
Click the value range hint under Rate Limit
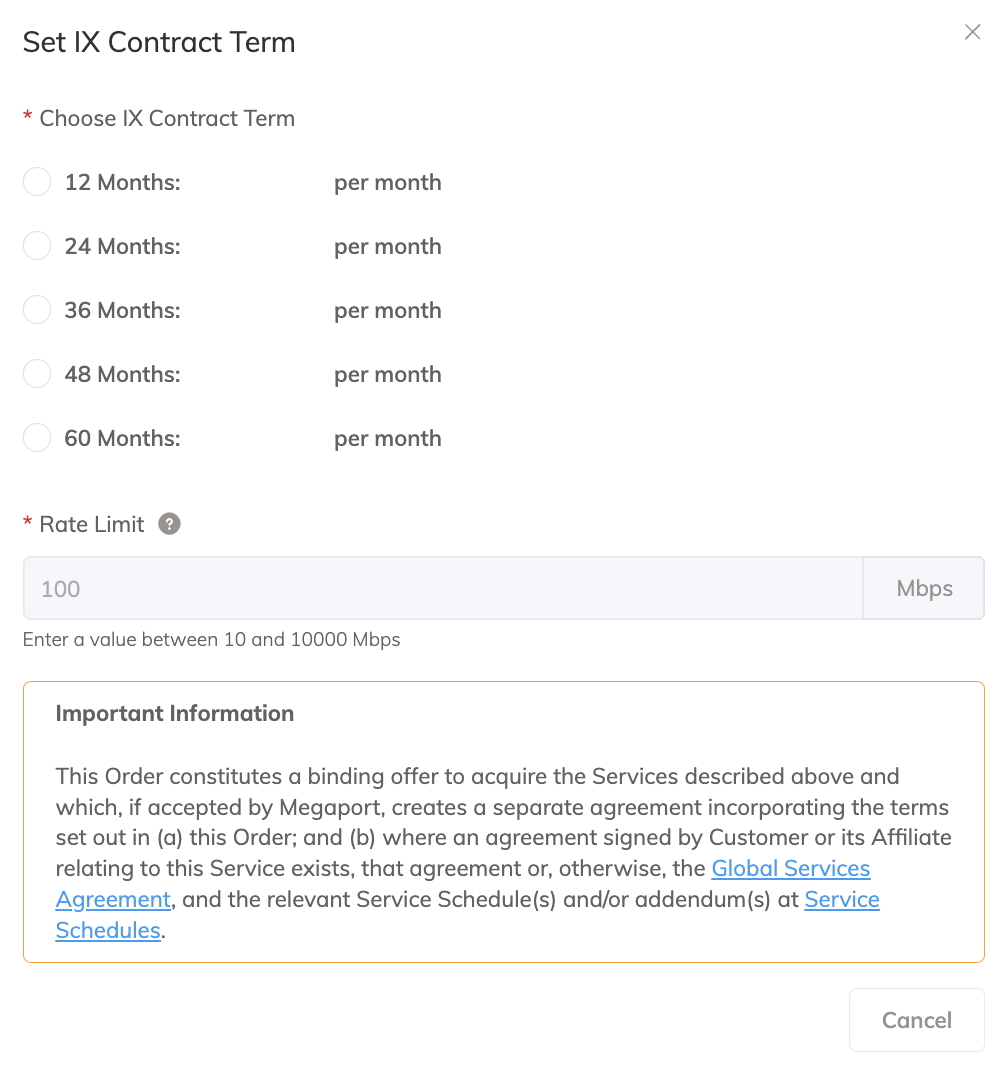coord(211,639)
